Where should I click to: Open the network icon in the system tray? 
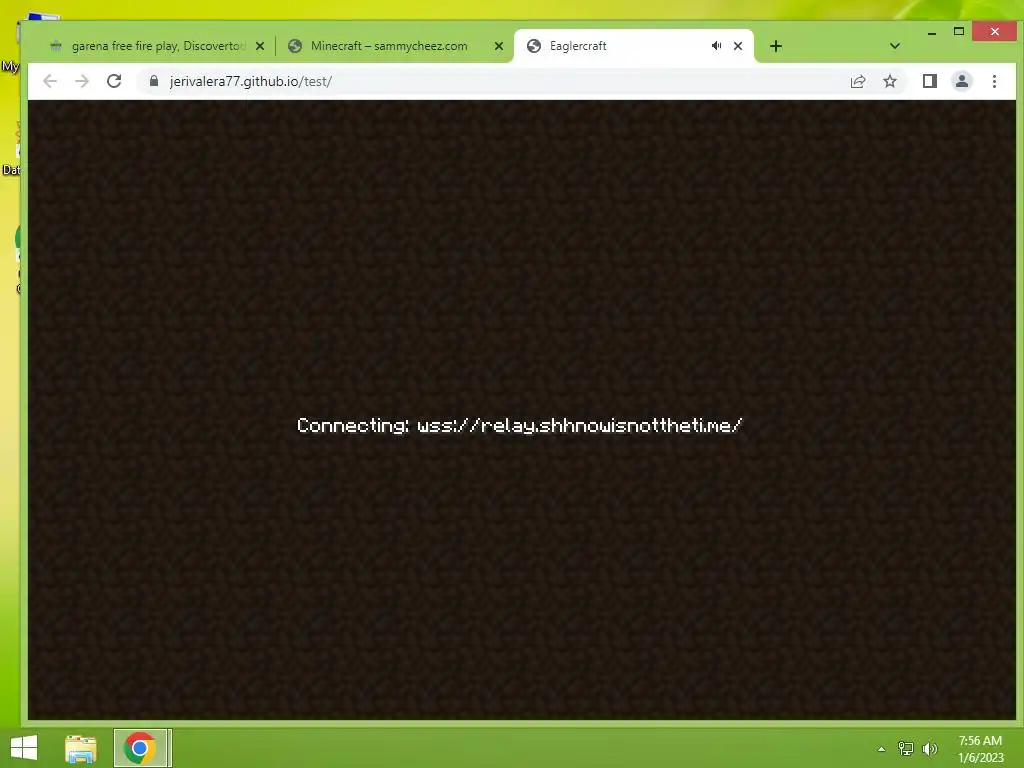pos(906,748)
